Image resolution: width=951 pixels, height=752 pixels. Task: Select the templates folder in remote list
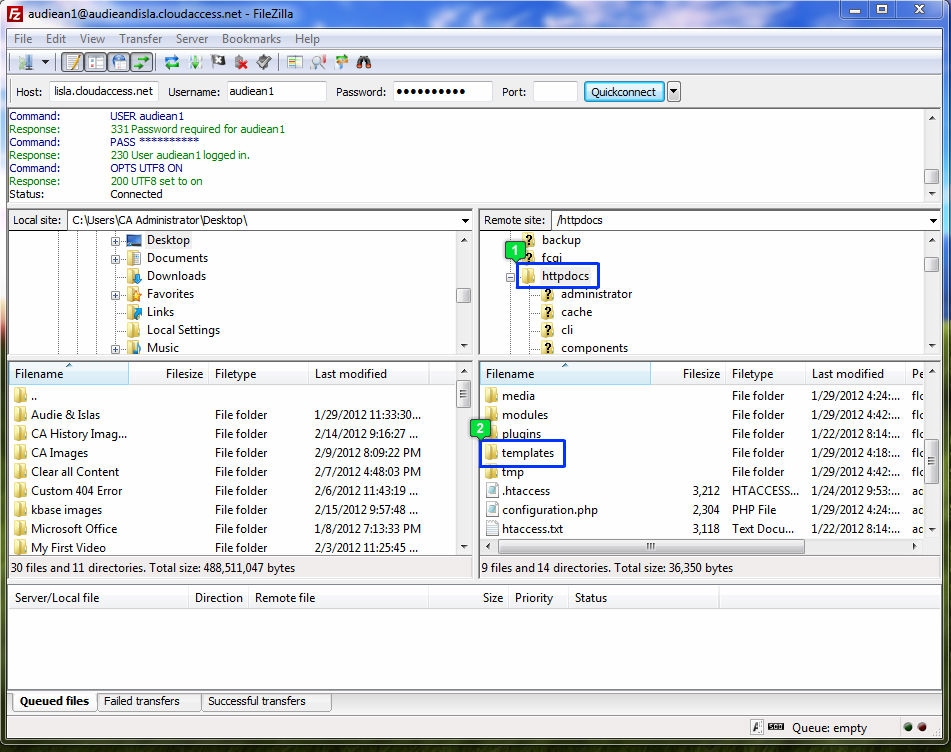point(527,453)
